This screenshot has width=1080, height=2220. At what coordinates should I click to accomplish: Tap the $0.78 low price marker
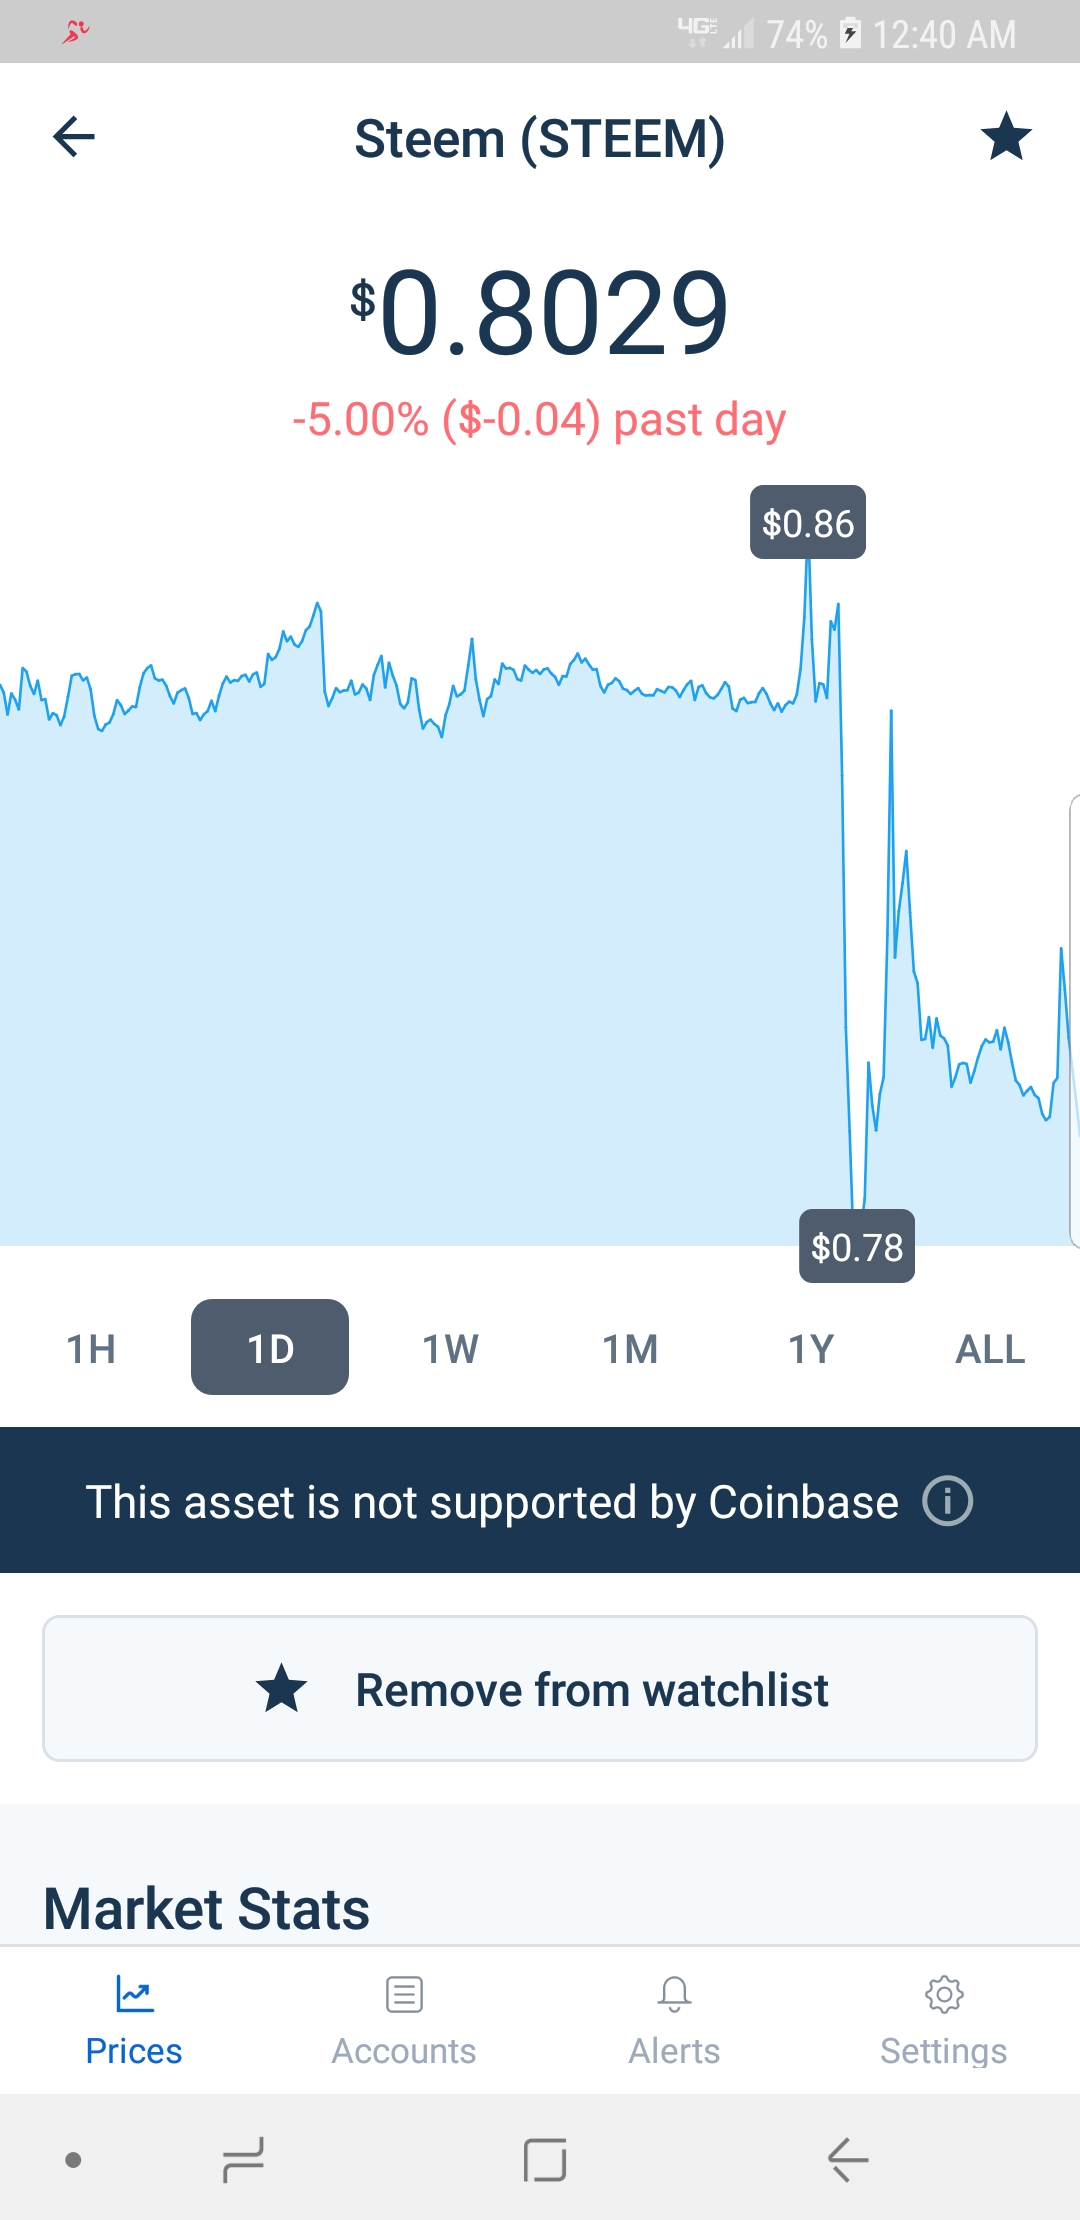coord(857,1247)
